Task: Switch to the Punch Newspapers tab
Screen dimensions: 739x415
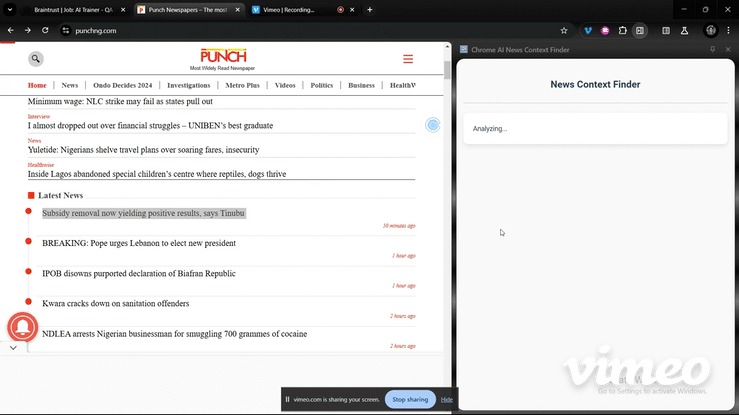Action: pos(188,9)
